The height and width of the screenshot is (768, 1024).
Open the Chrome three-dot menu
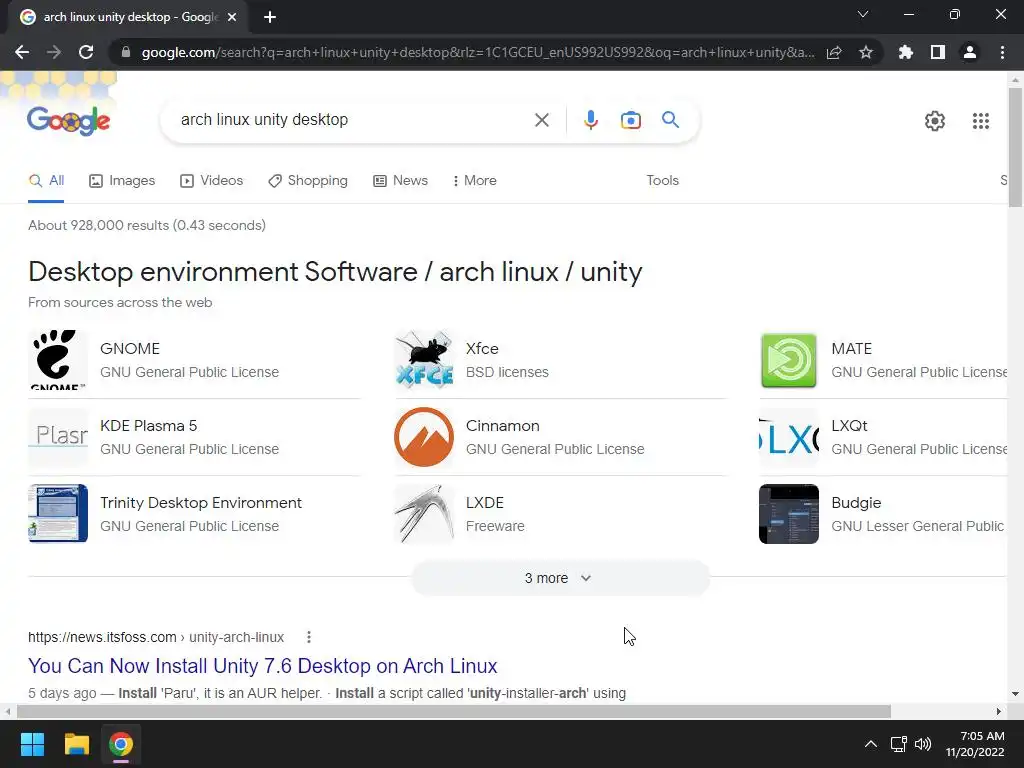point(1002,52)
